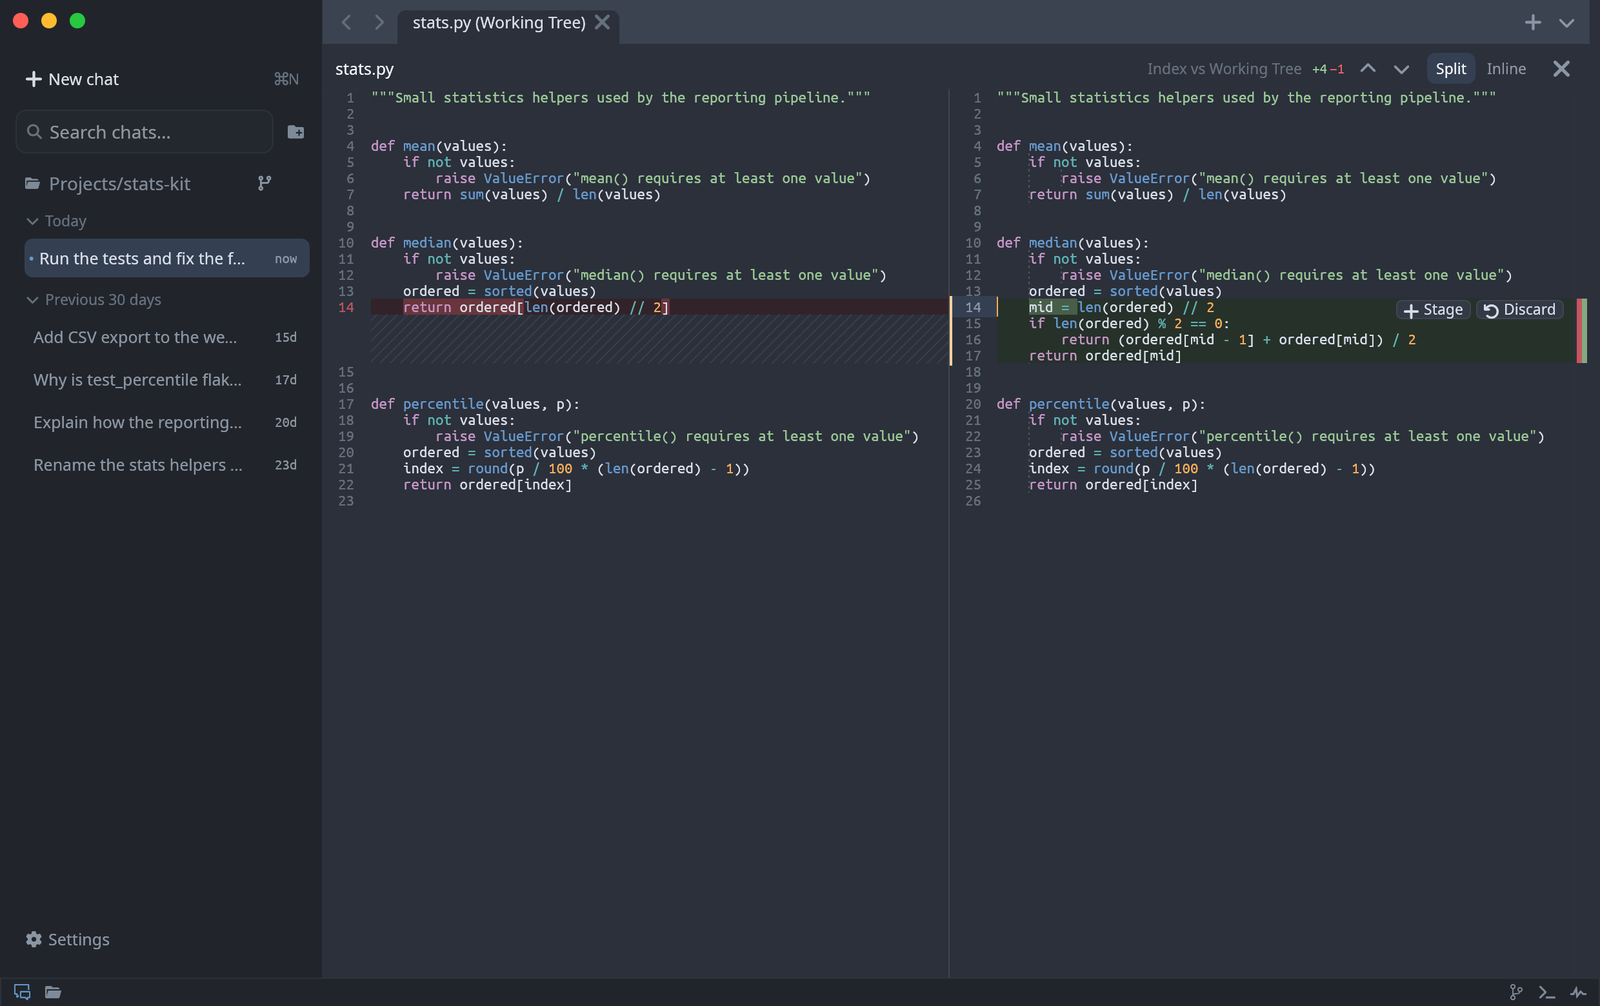Focus the Search chats field
Viewport: 1600px width, 1006px height.
point(144,132)
